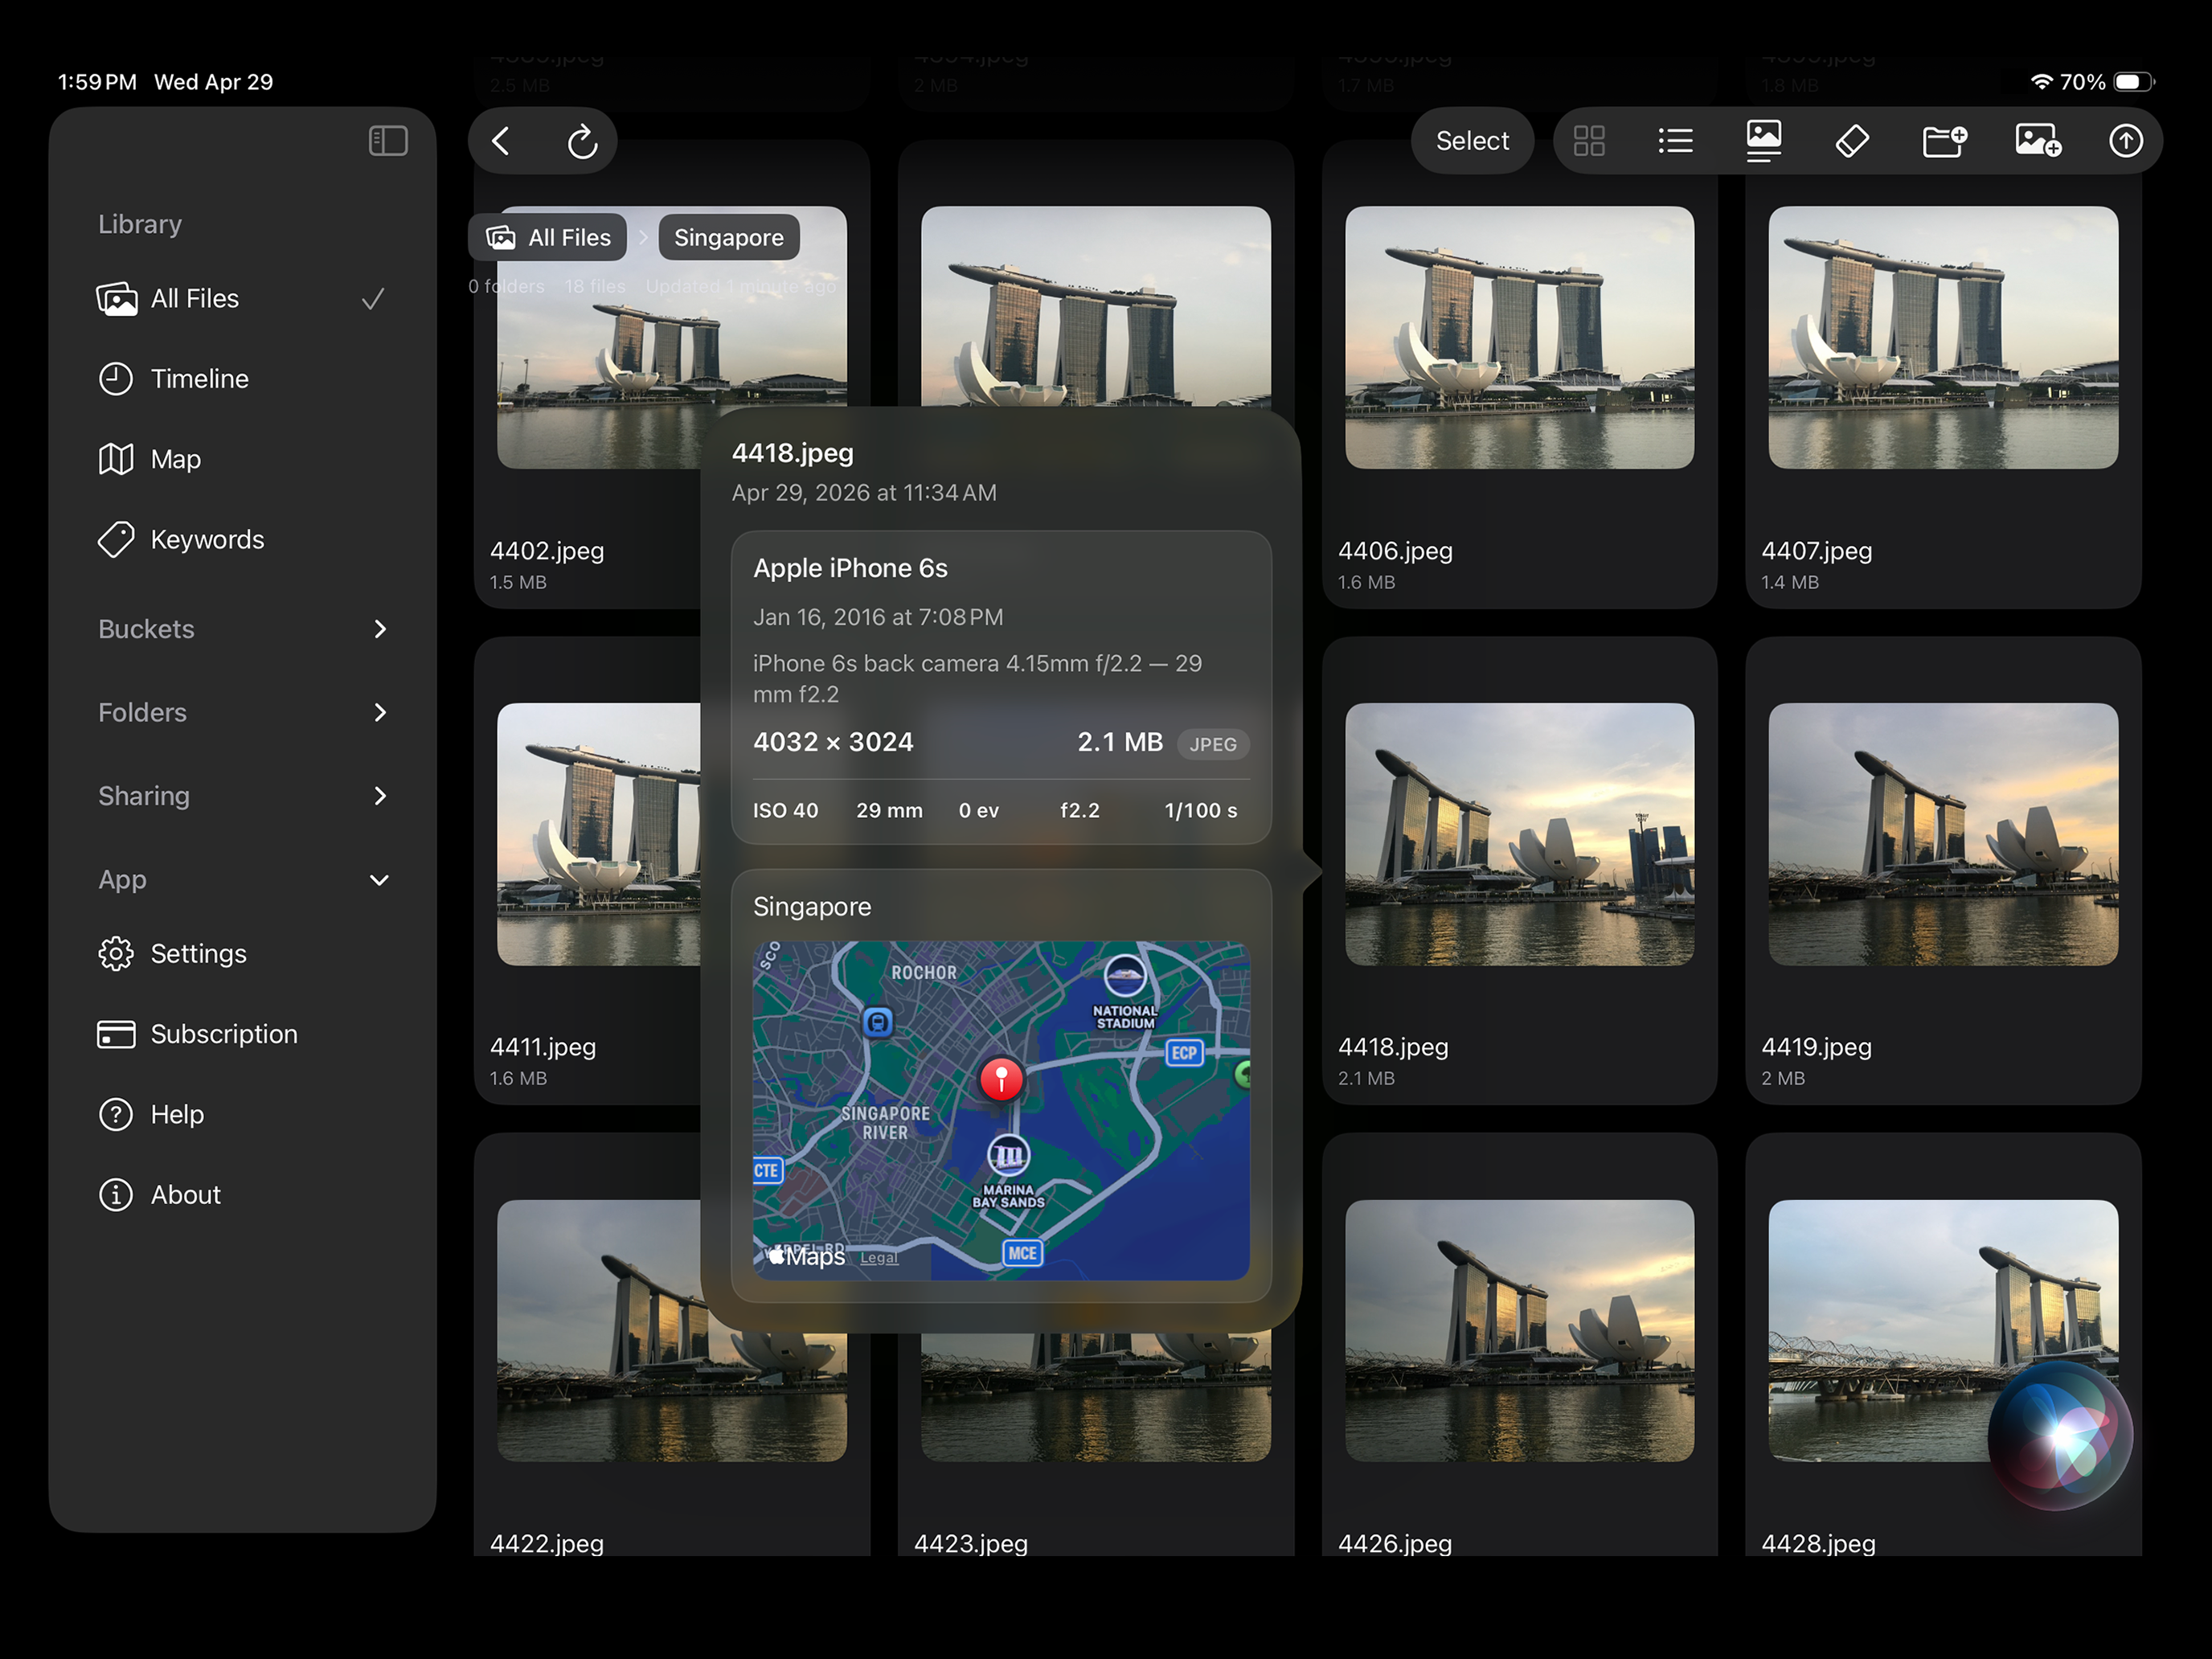This screenshot has width=2212, height=1659.
Task: Open the 4406.jpeg photo thumbnail
Action: (1519, 338)
